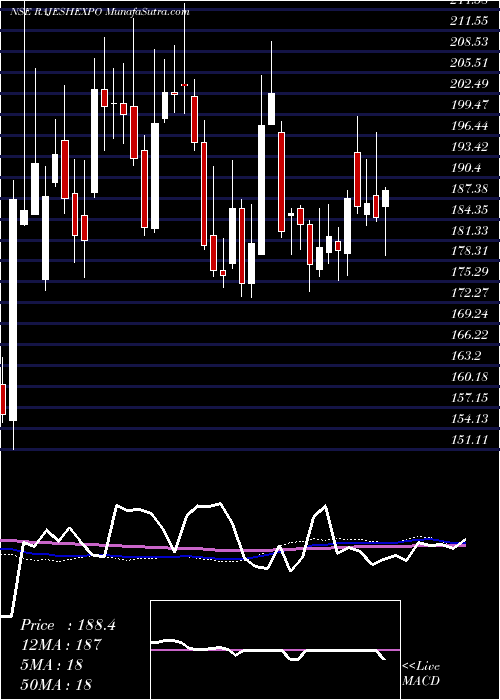Select the 166.22 price axis label
The height and width of the screenshot is (700, 500).
(x=468, y=335)
